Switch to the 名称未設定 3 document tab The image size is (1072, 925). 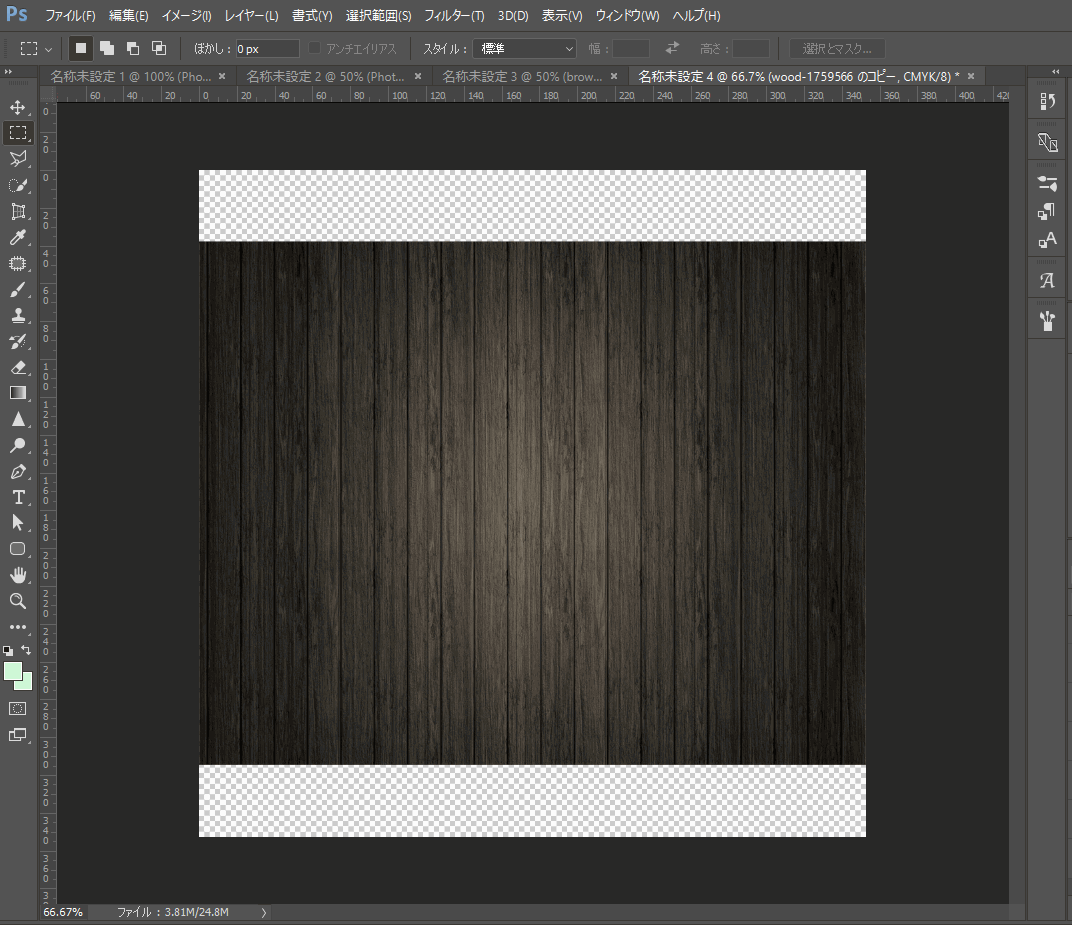pyautogui.click(x=522, y=77)
